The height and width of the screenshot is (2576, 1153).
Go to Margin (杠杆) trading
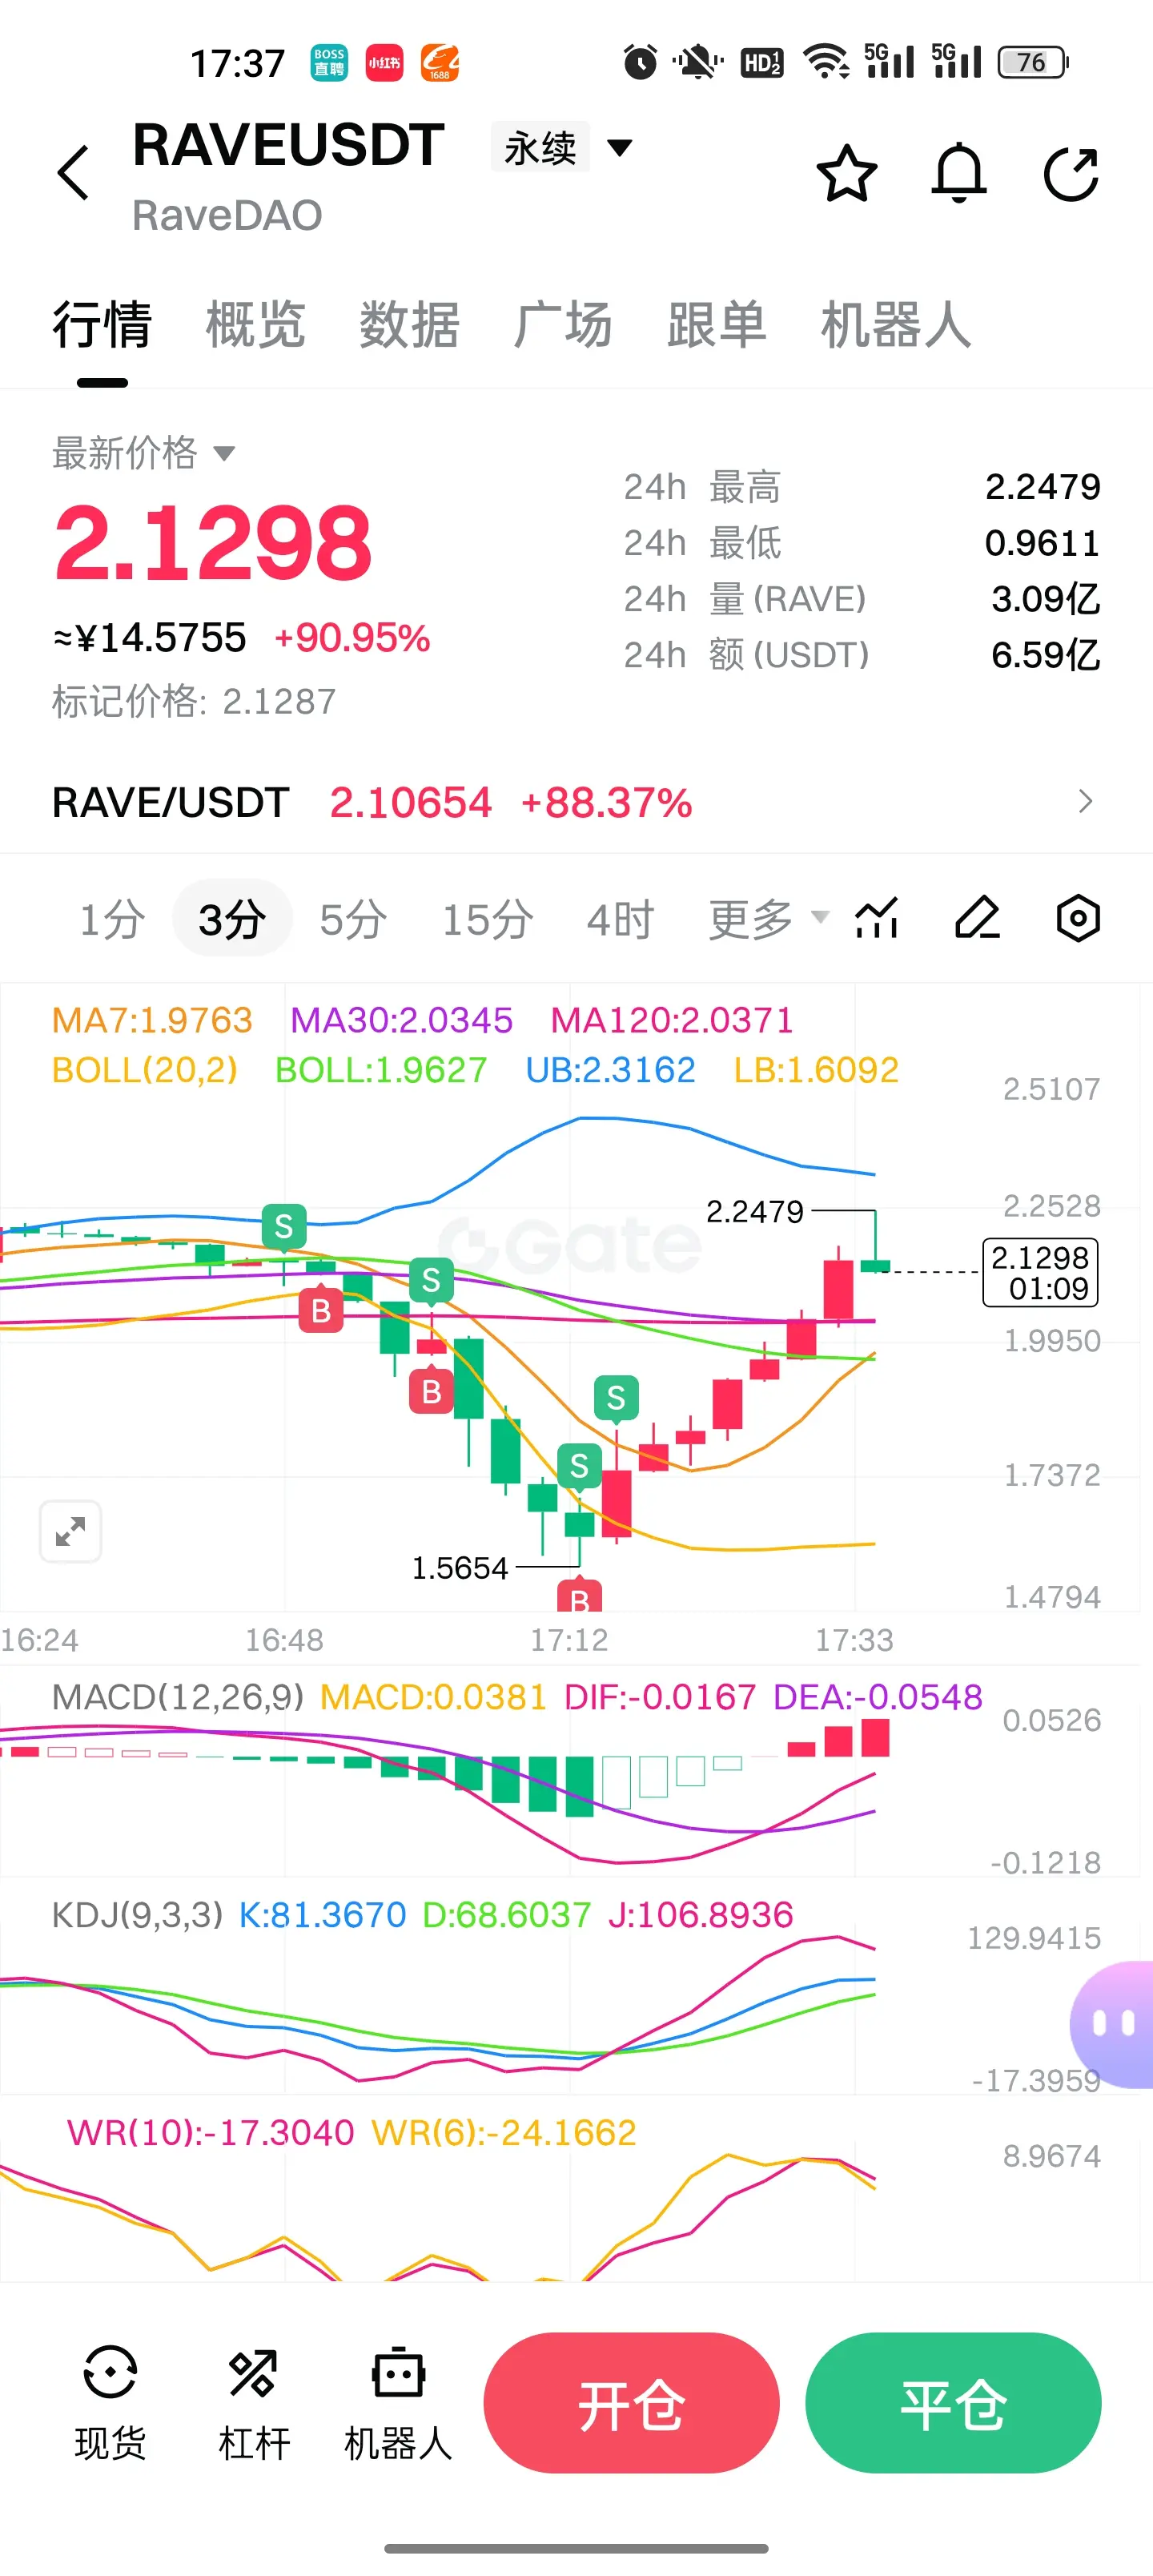[254, 2403]
